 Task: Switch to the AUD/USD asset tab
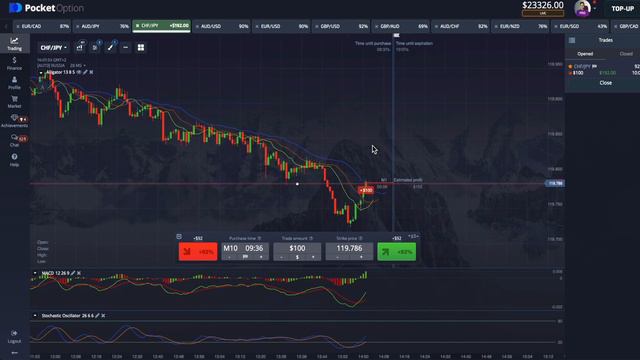[x=222, y=26]
